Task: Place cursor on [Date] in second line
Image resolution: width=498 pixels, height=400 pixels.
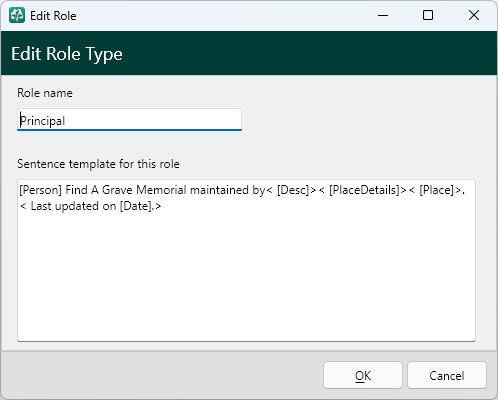Action: point(135,206)
